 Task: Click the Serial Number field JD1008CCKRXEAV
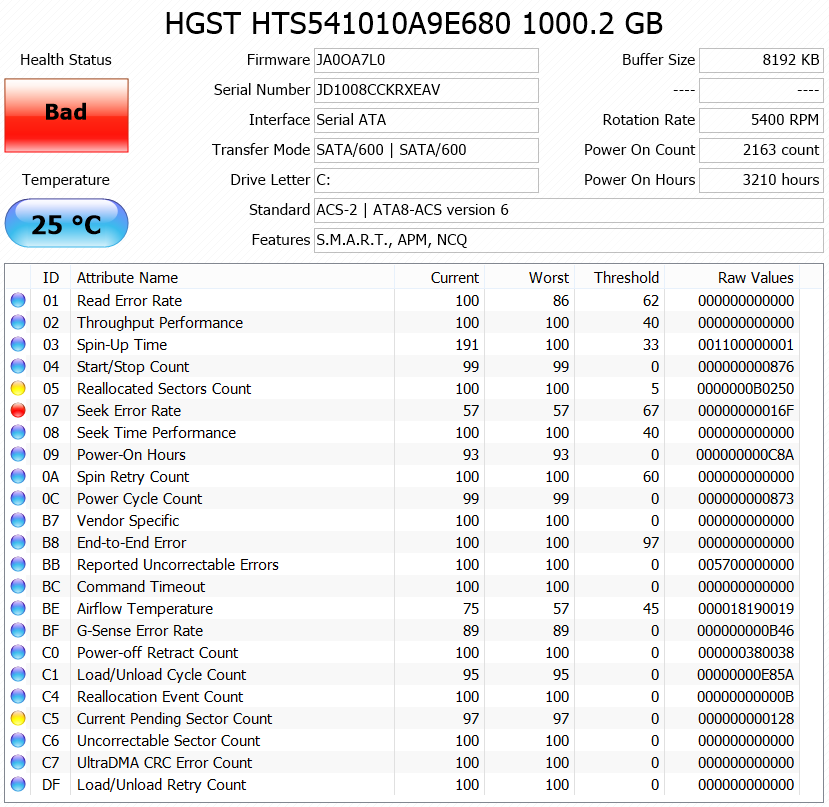pyautogui.click(x=426, y=90)
